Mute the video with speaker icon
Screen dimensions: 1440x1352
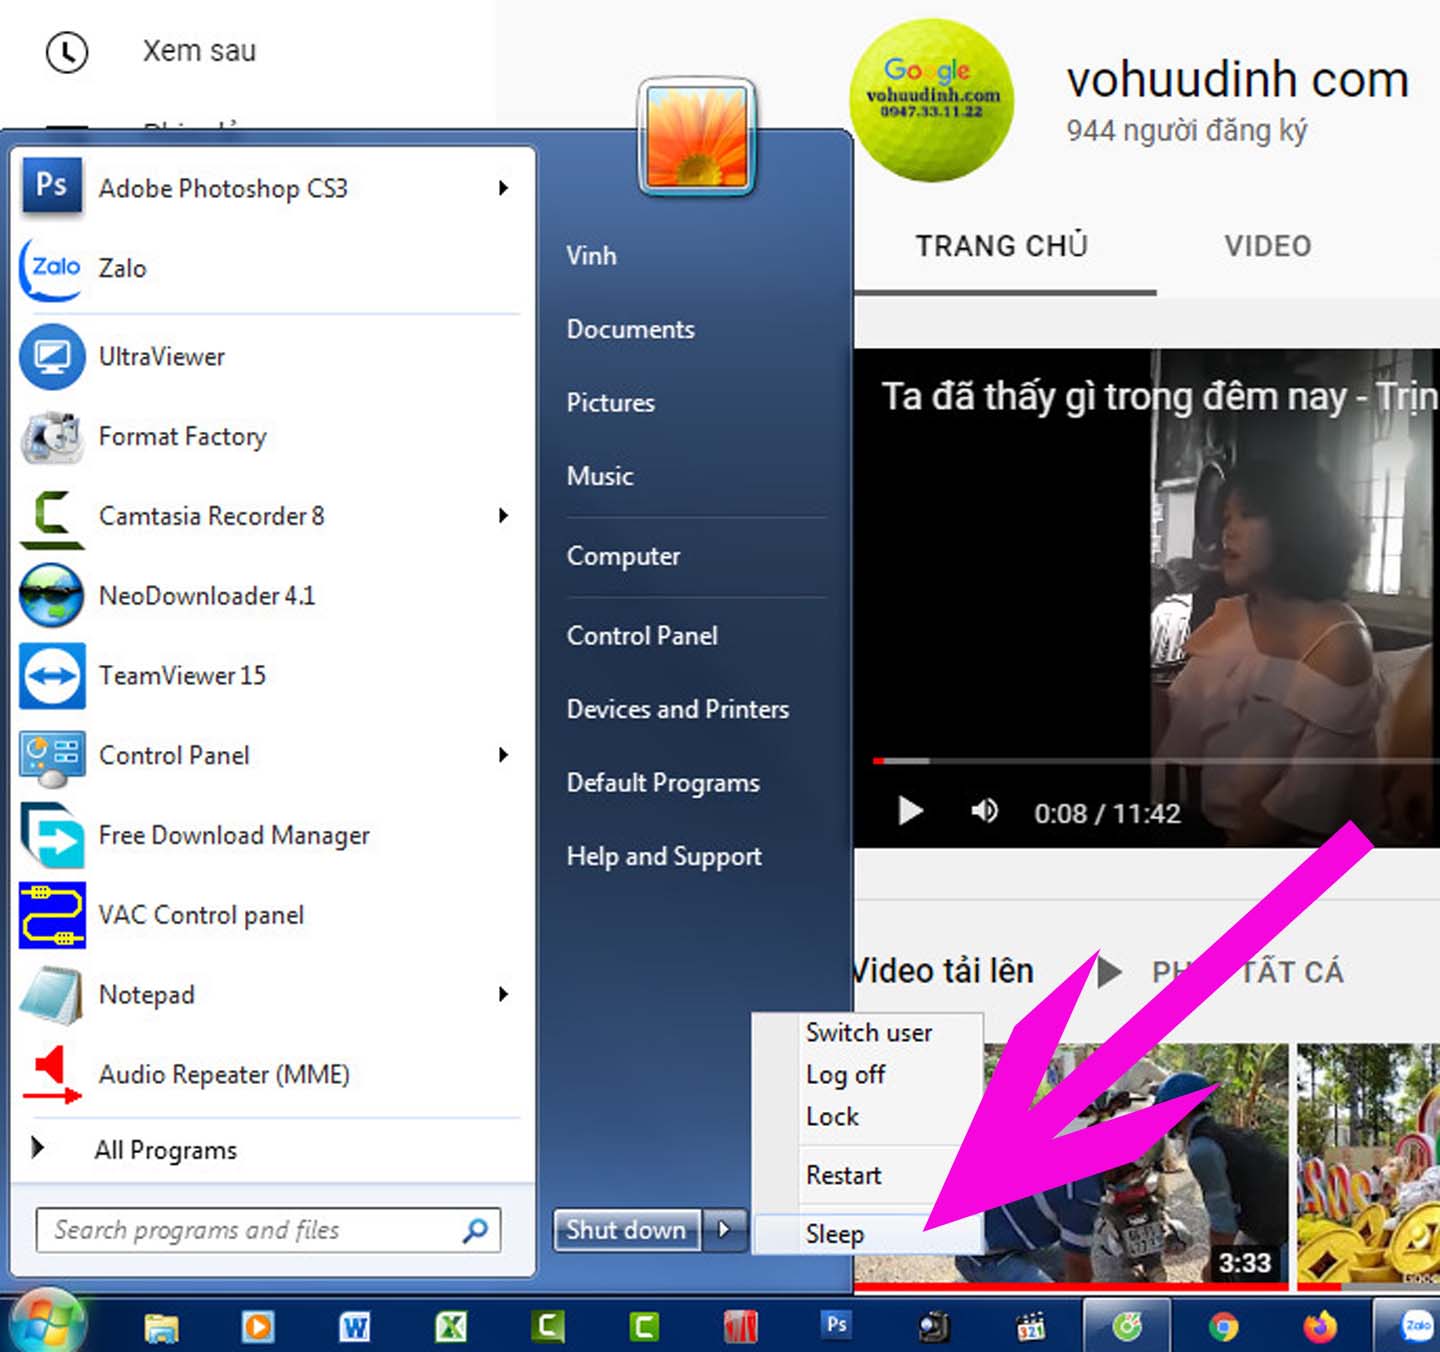point(984,811)
